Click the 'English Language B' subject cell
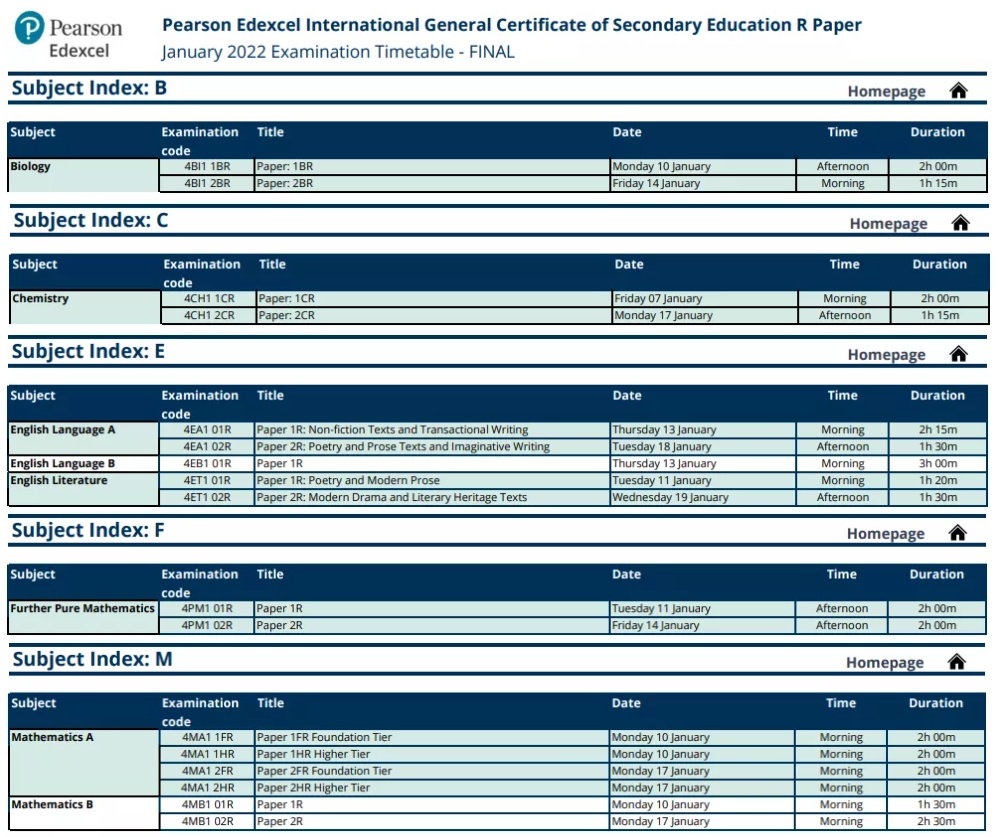998x837 pixels. (x=83, y=463)
